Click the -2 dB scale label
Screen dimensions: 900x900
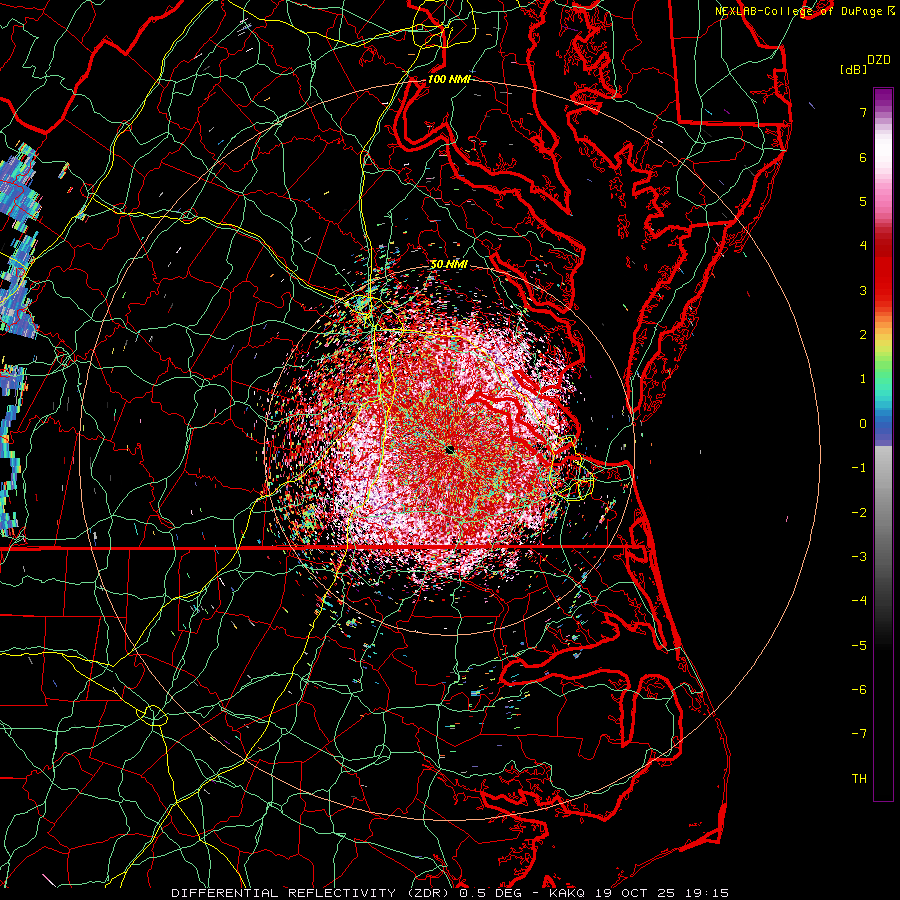point(859,513)
